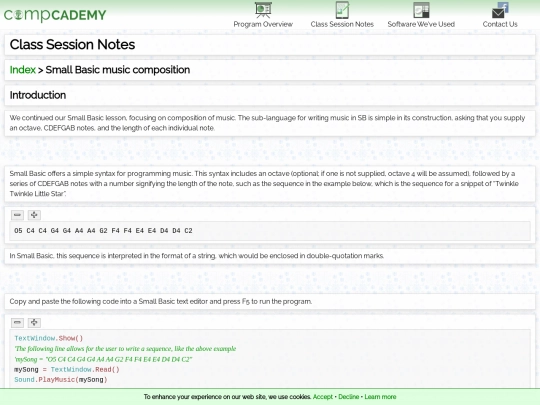
Task: Open the Class Session Notes menu label
Action: 342,24
